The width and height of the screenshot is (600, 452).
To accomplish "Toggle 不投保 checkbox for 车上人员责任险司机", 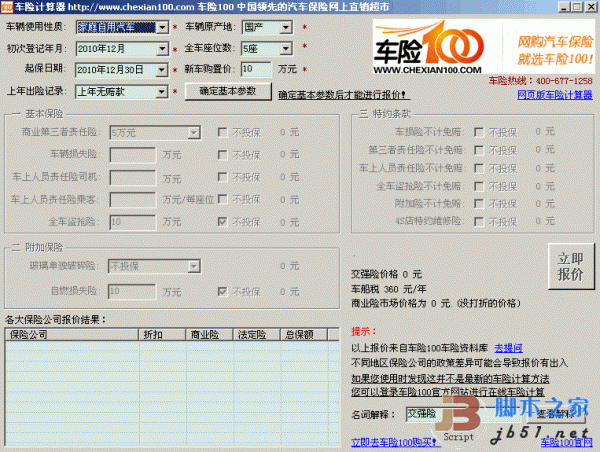I will coord(222,177).
